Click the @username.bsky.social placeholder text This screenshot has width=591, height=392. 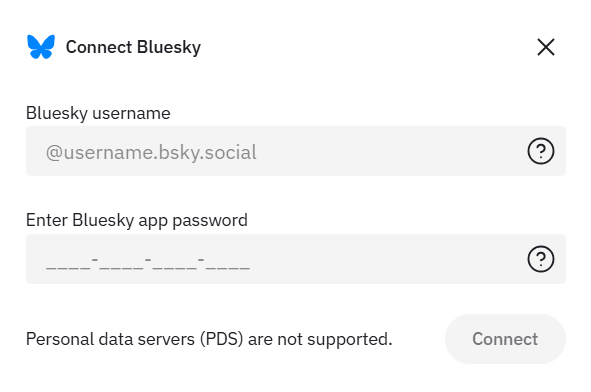click(151, 152)
